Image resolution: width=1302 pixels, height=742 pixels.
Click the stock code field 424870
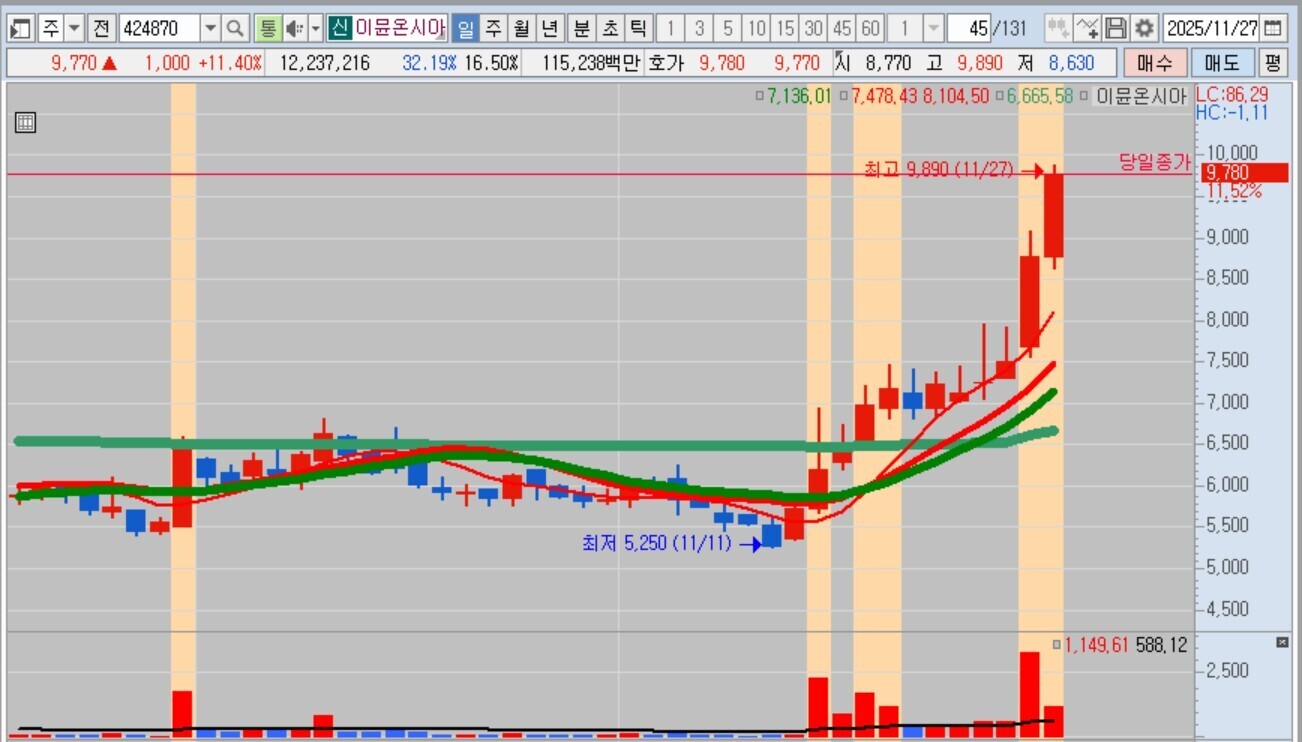coord(159,28)
